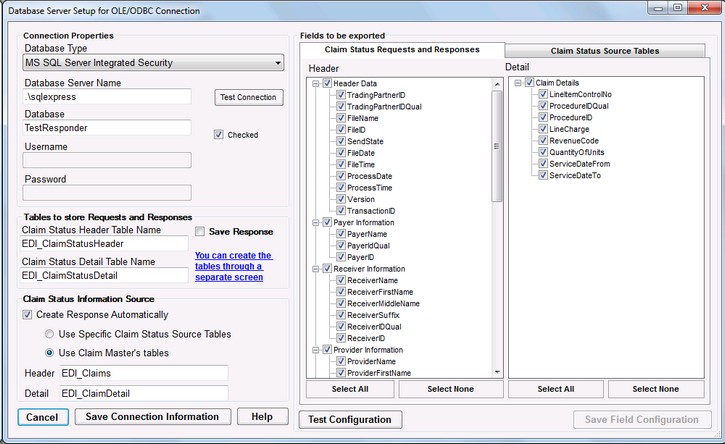This screenshot has height=444, width=725.
Task: Toggle the Checked checkbox
Action: tap(219, 134)
